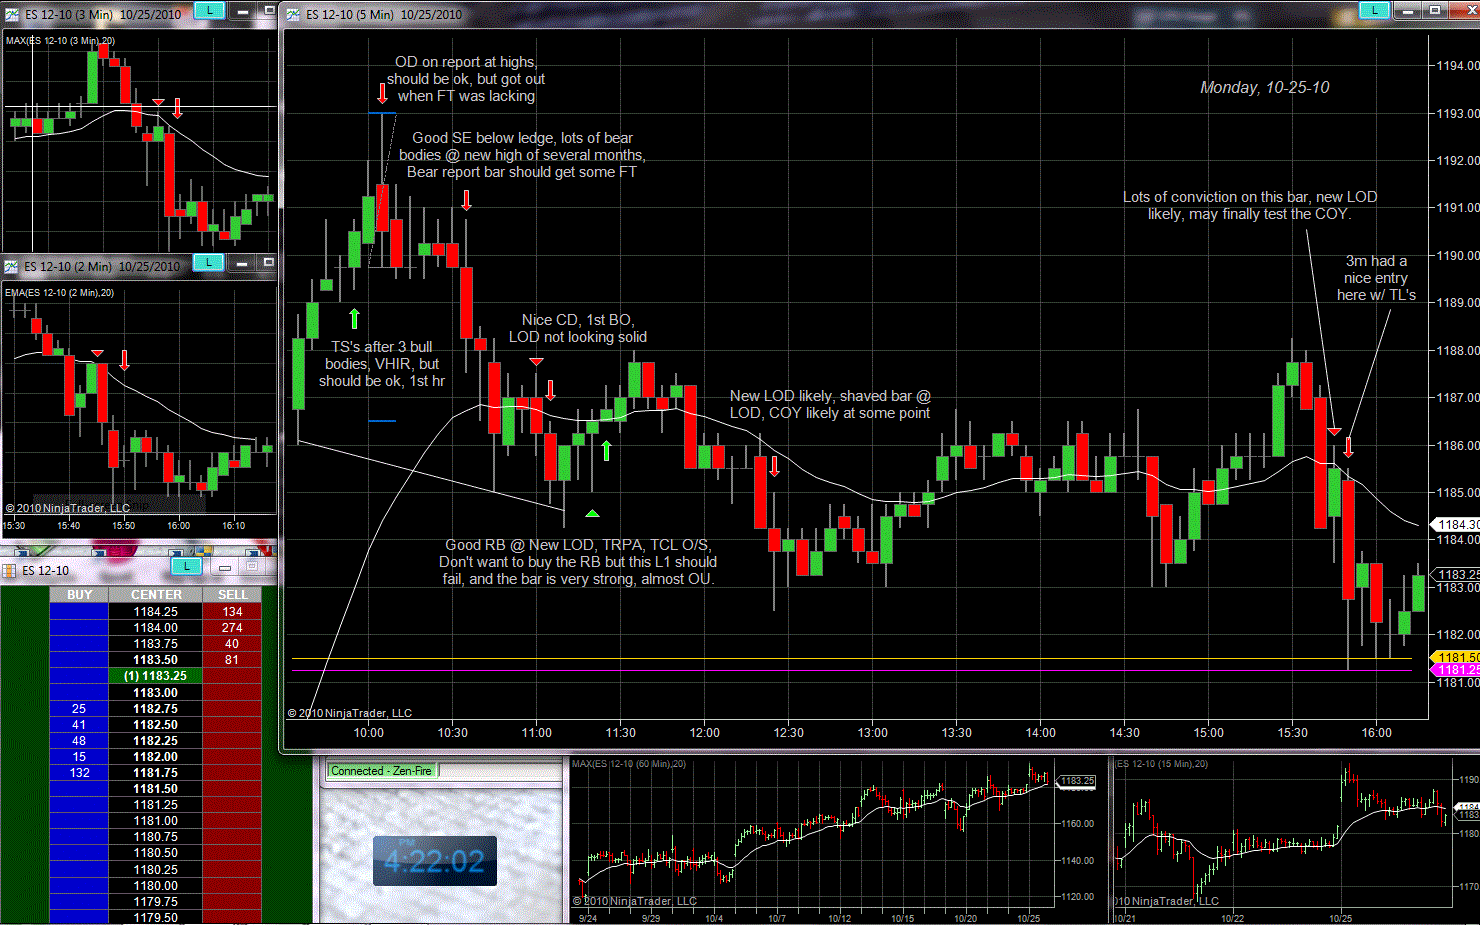Click the chart icon of the 5 Min window
This screenshot has width=1480, height=925.
293,15
